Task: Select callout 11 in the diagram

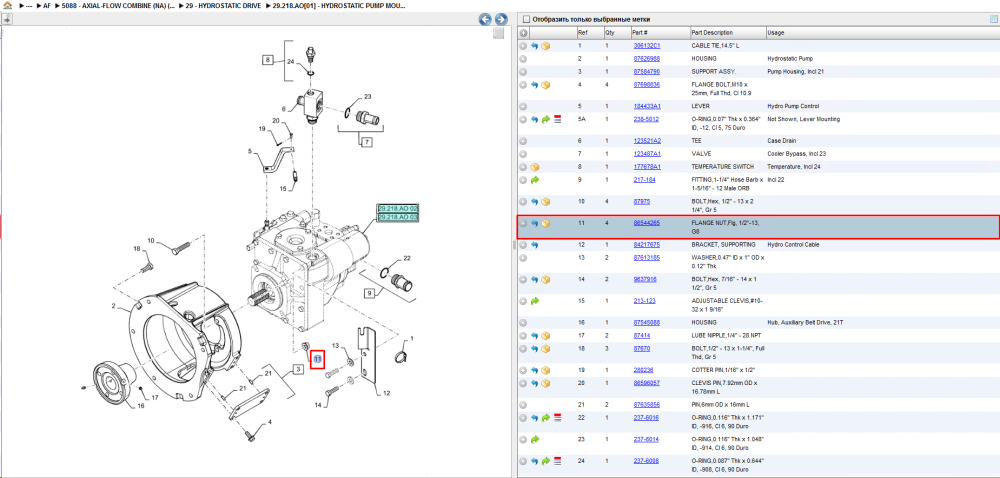Action: [318, 360]
